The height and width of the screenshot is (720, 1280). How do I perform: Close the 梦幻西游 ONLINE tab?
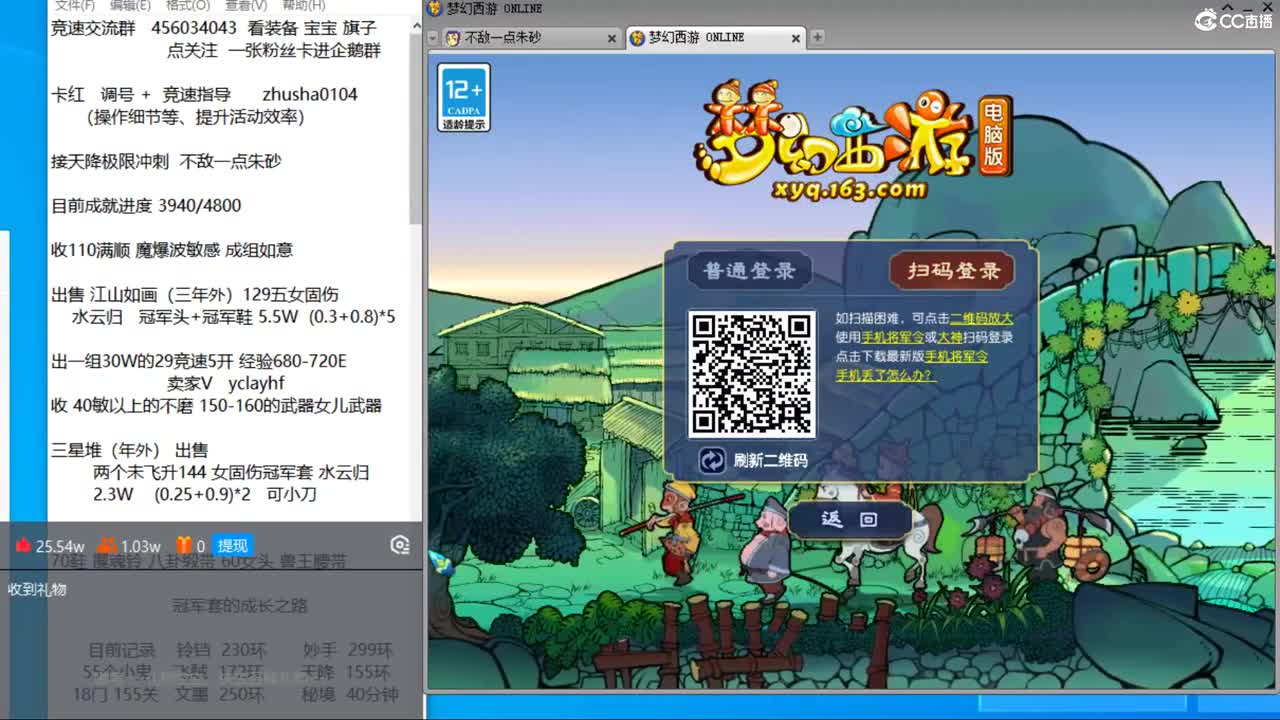796,38
